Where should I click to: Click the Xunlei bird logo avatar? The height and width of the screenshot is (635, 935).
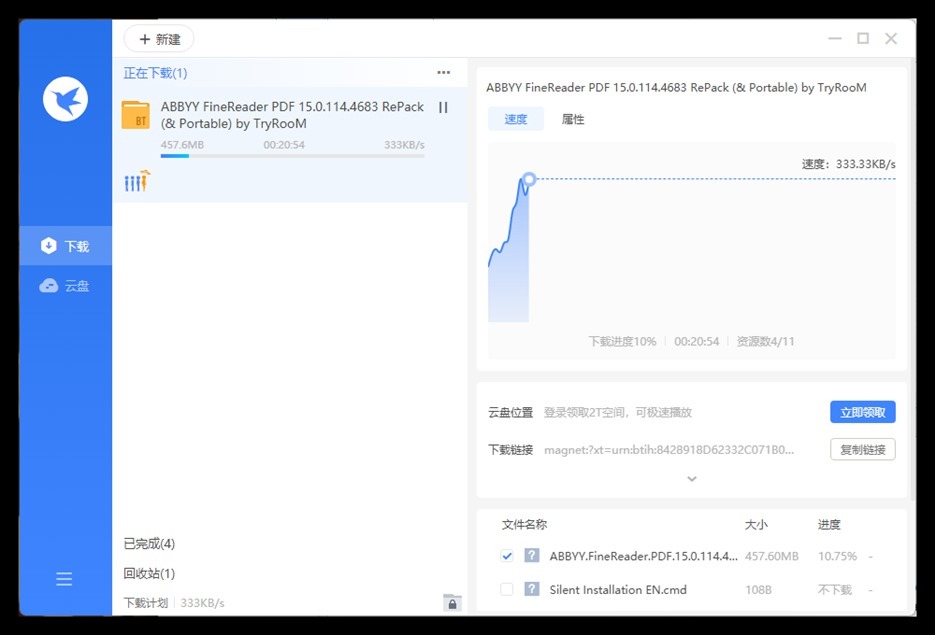pyautogui.click(x=65, y=99)
